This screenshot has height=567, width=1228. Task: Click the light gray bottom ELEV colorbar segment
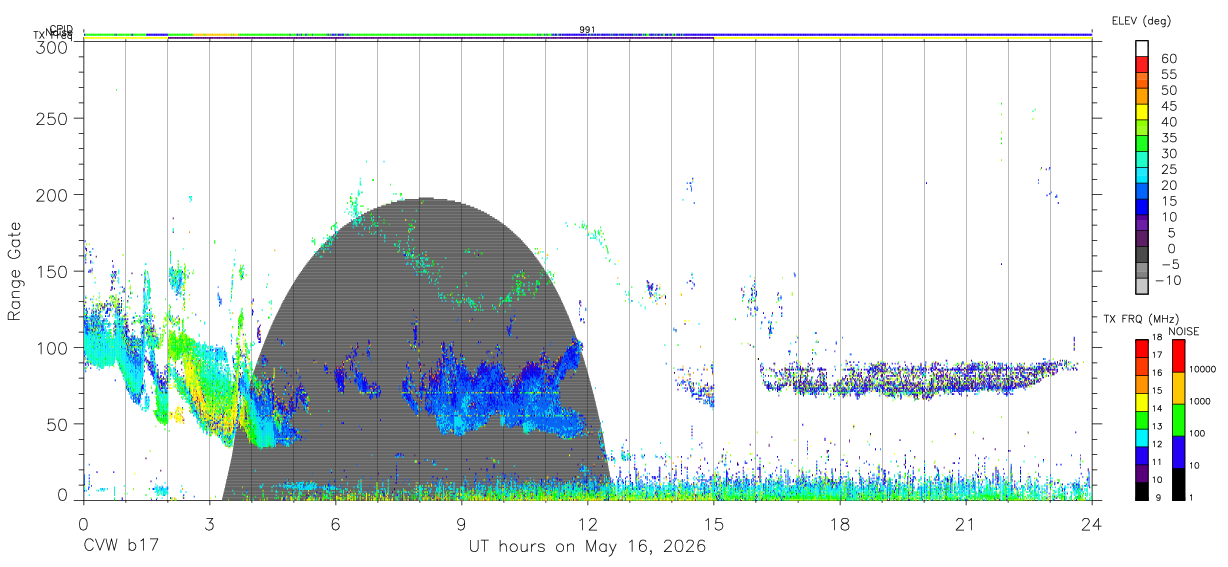(x=1142, y=288)
